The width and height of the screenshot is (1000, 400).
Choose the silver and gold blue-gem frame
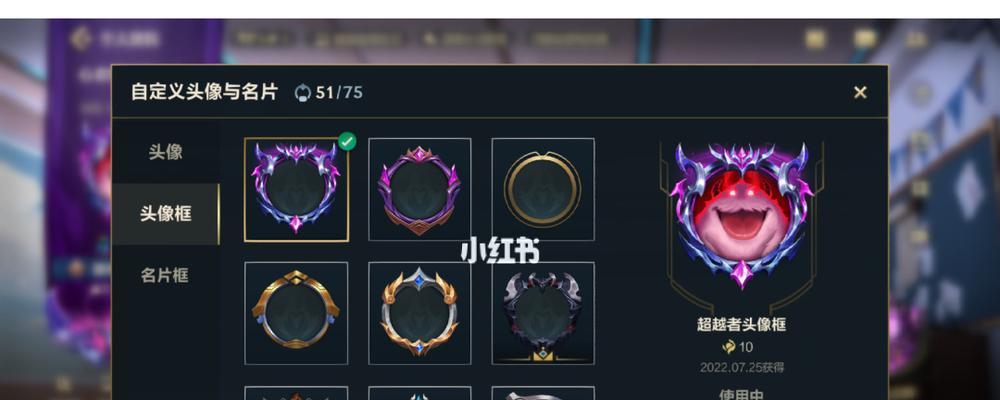pos(420,313)
